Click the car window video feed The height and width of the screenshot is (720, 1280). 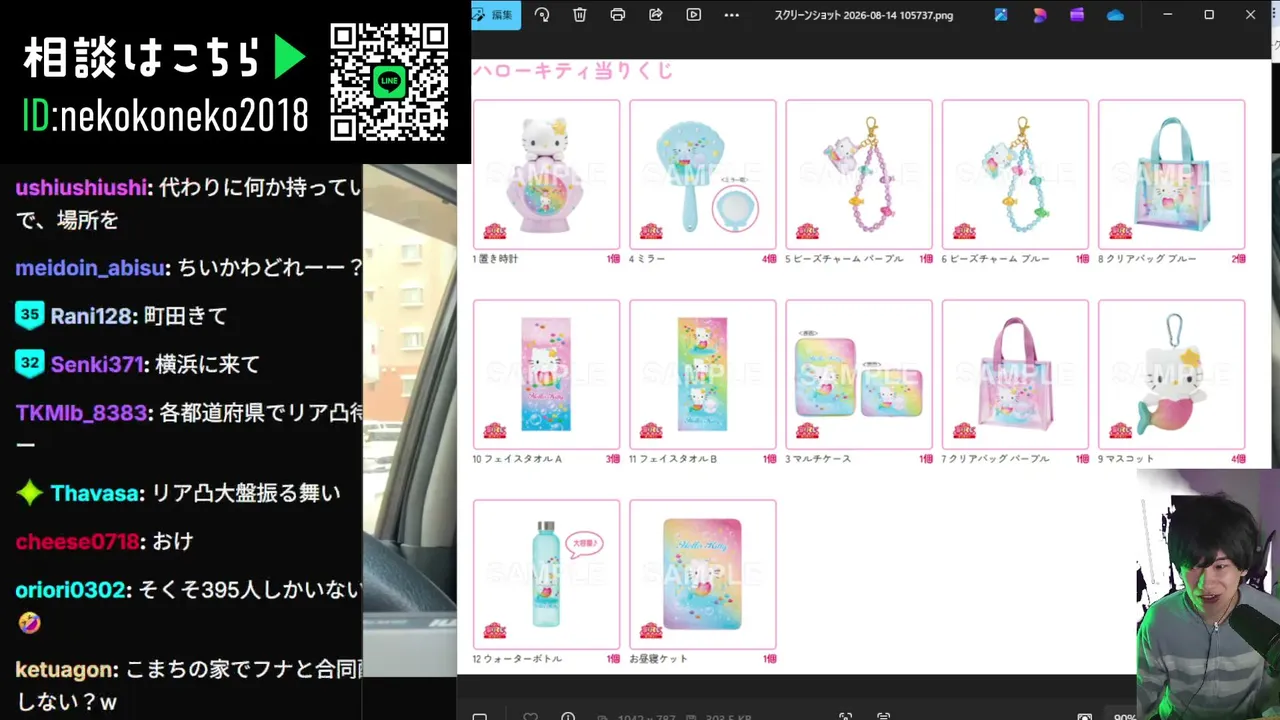[409, 420]
